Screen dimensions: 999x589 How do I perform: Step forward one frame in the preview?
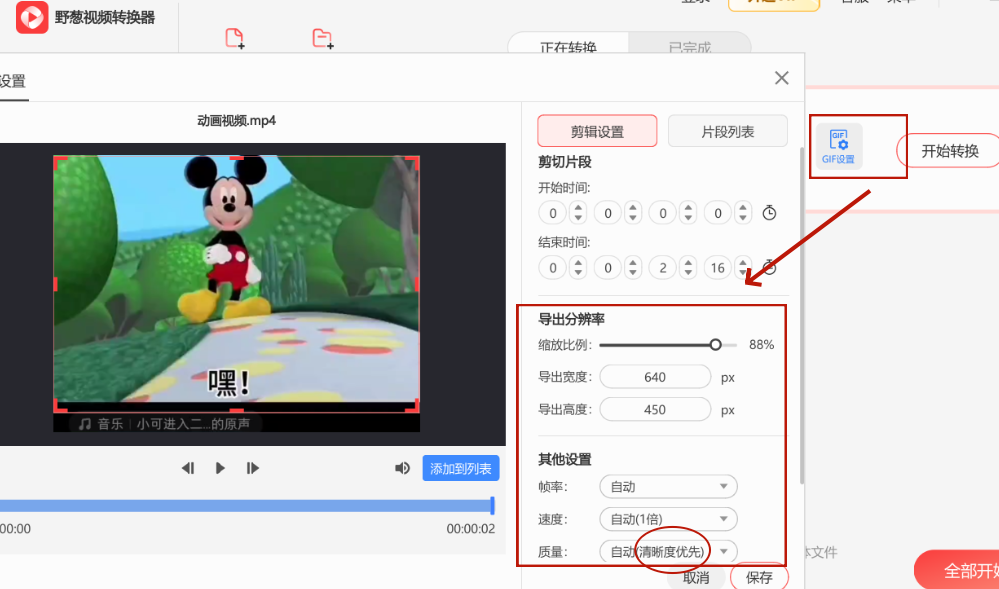click(x=252, y=467)
